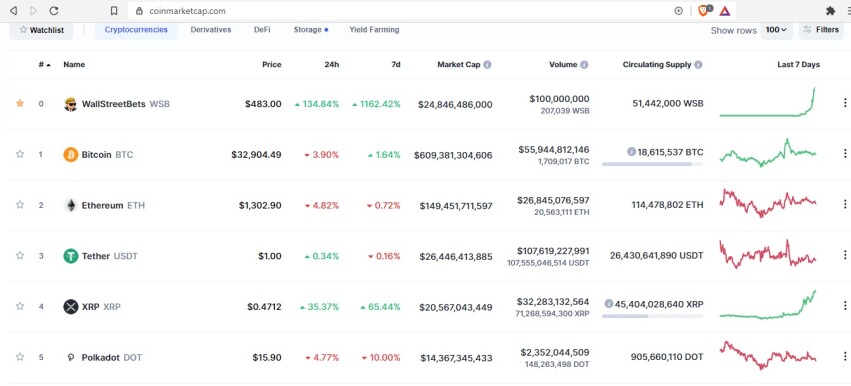
Task: Open the Watchlist button
Action: 41,30
